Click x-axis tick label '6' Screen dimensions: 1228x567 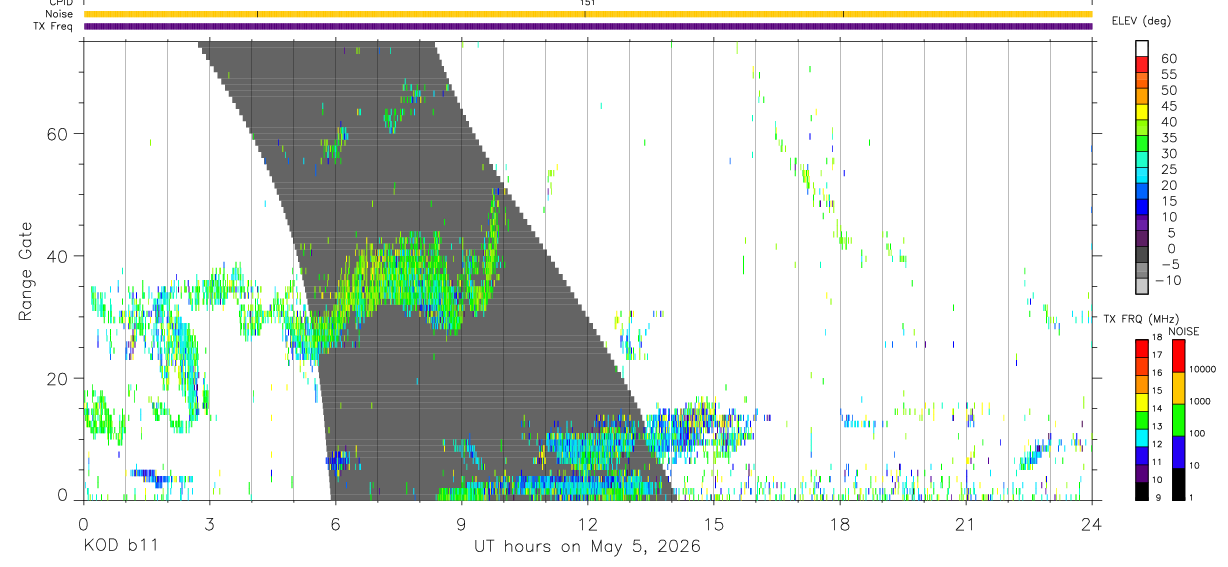335,523
